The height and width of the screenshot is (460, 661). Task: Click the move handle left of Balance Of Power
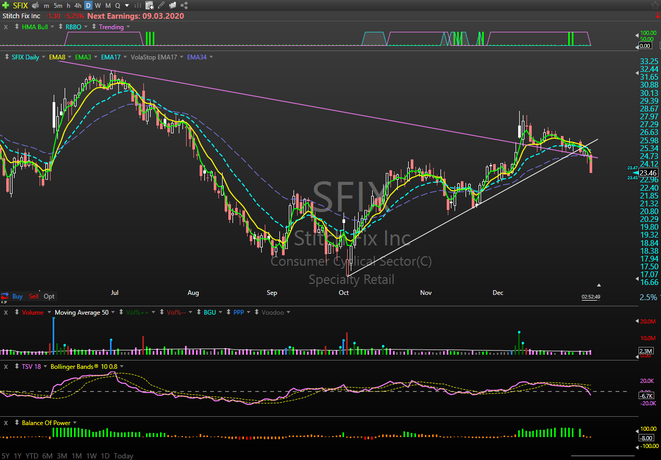[16, 422]
